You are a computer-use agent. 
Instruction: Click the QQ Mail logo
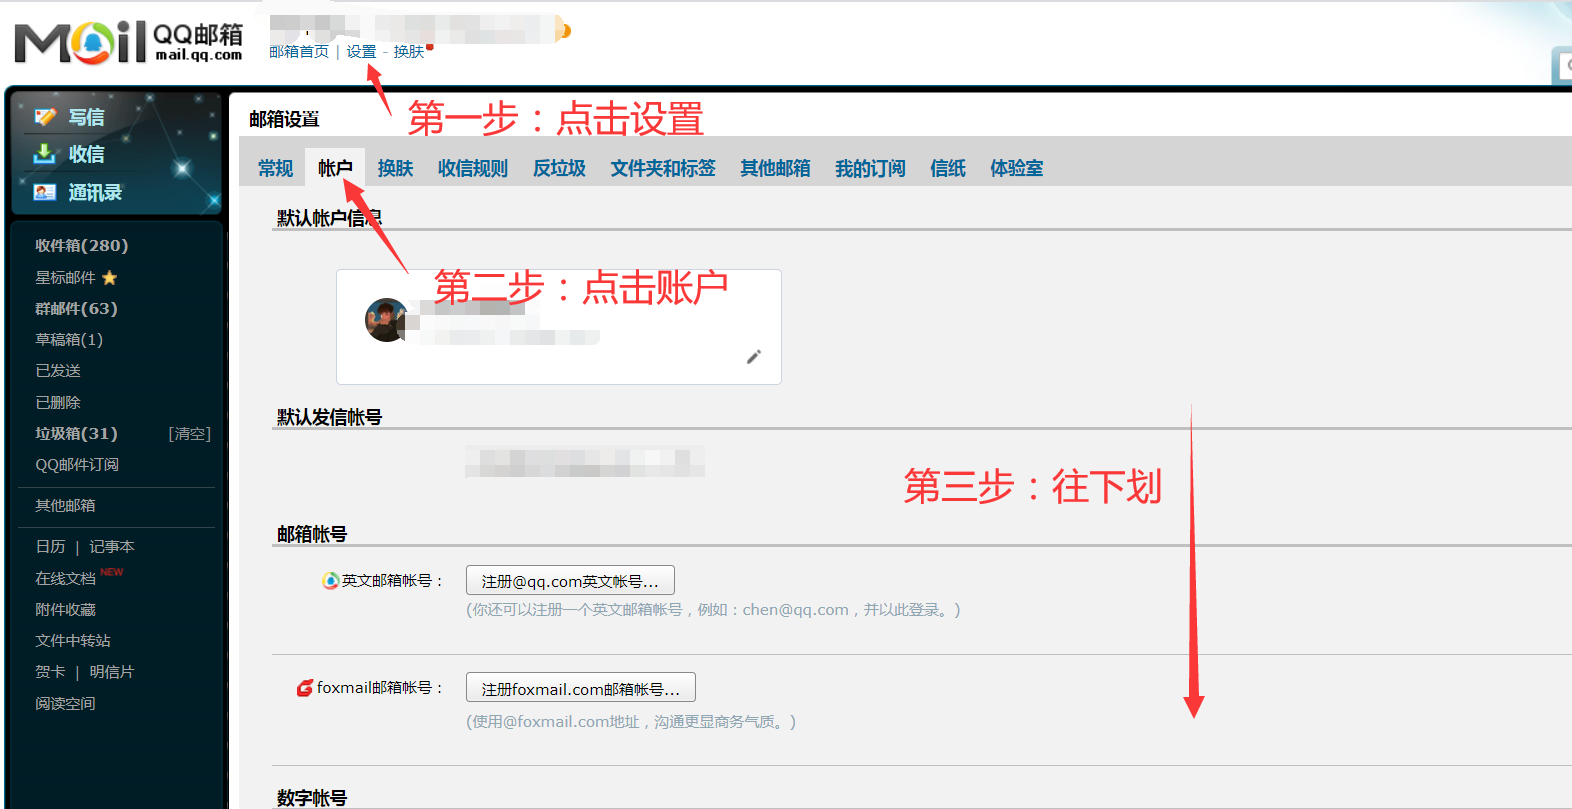pyautogui.click(x=129, y=42)
